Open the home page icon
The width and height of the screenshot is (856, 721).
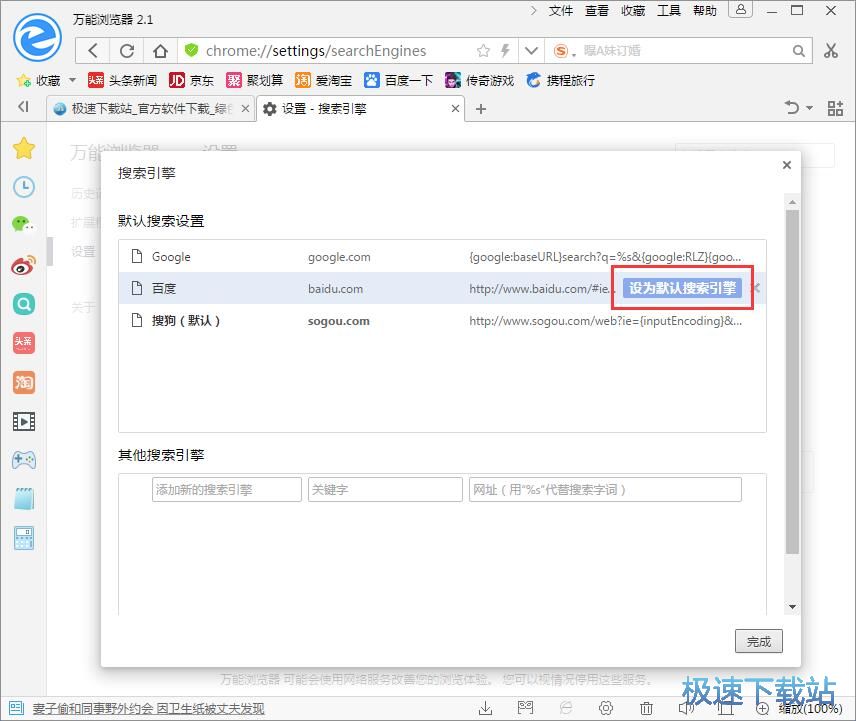160,51
